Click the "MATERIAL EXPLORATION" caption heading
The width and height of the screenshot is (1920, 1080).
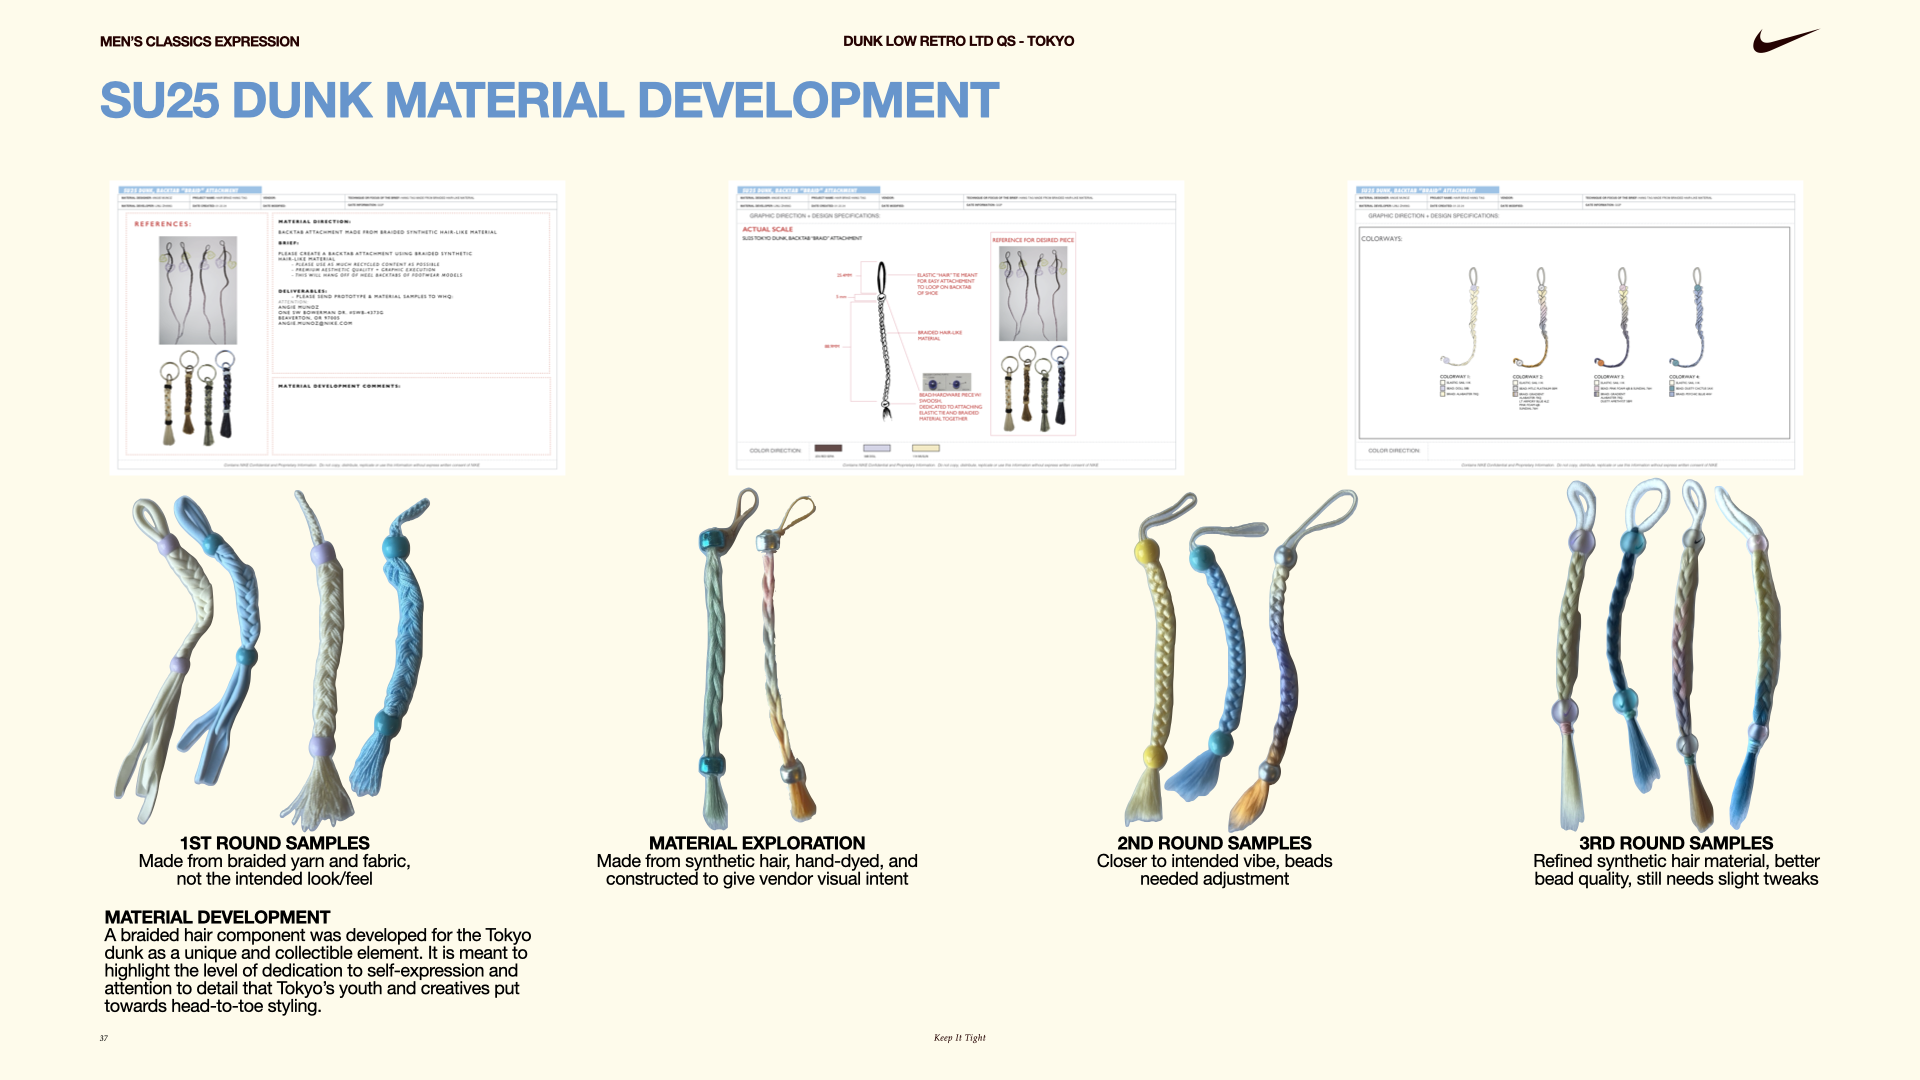pos(757,843)
